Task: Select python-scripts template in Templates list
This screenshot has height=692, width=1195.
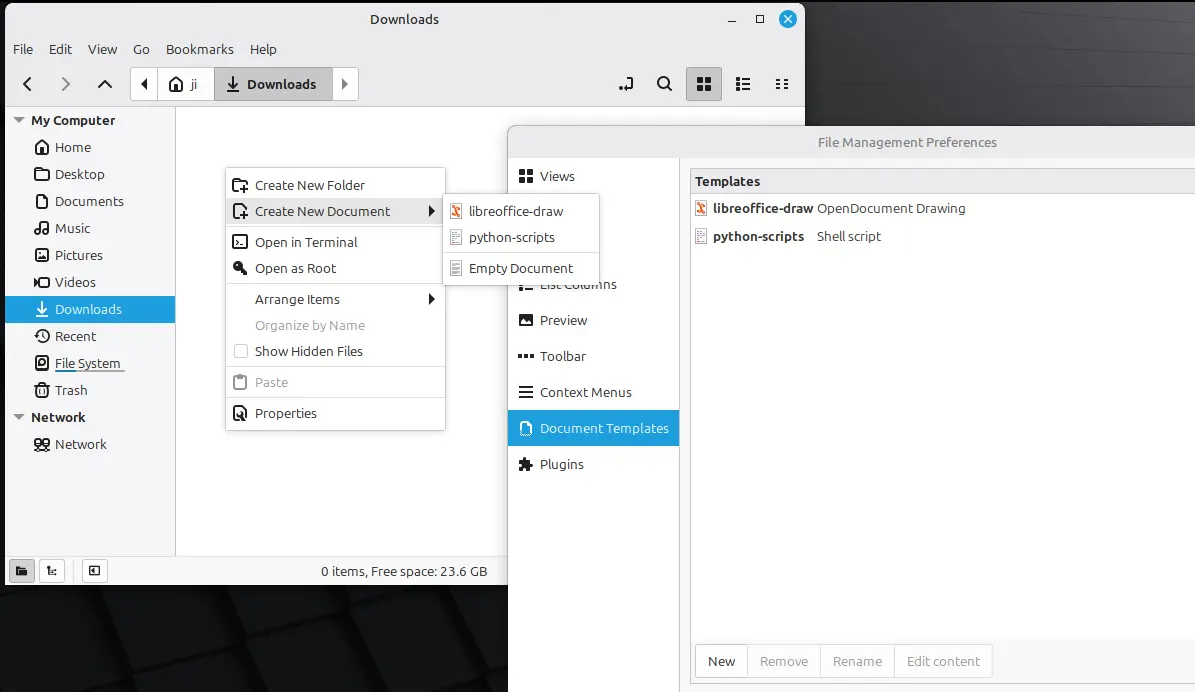Action: tap(757, 237)
